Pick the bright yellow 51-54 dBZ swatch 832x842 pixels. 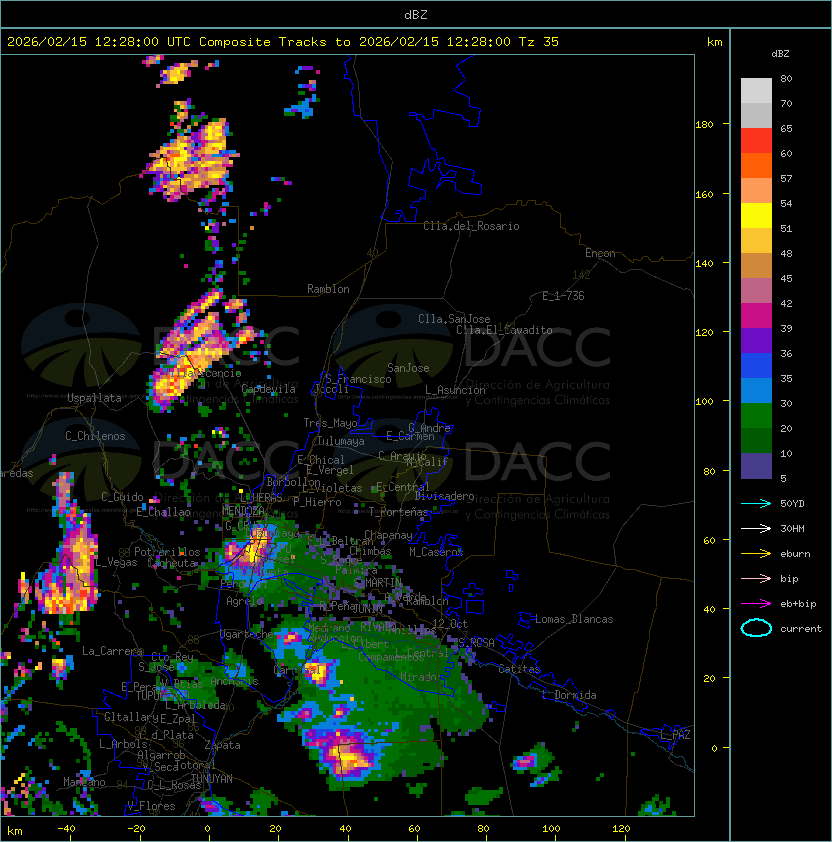pyautogui.click(x=756, y=216)
